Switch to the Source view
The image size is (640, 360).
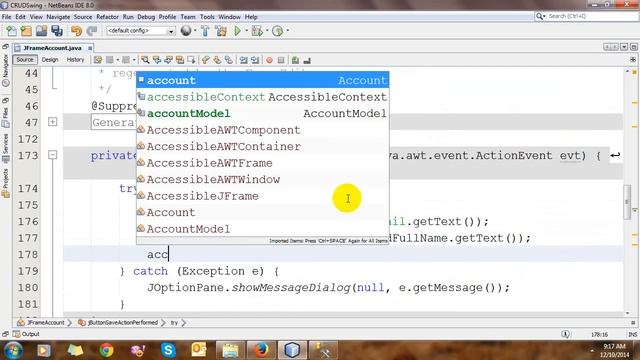(25, 60)
